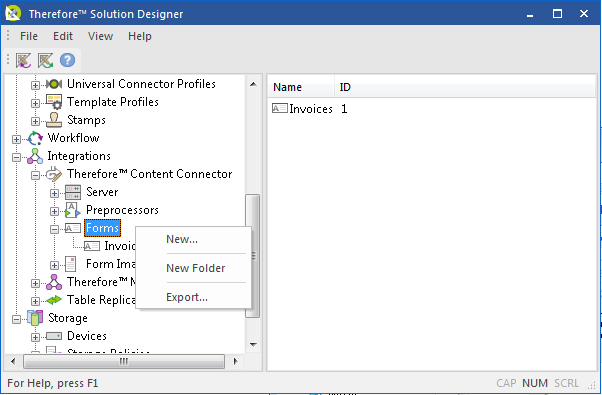Click the application logo in the title bar

pos(13,13)
